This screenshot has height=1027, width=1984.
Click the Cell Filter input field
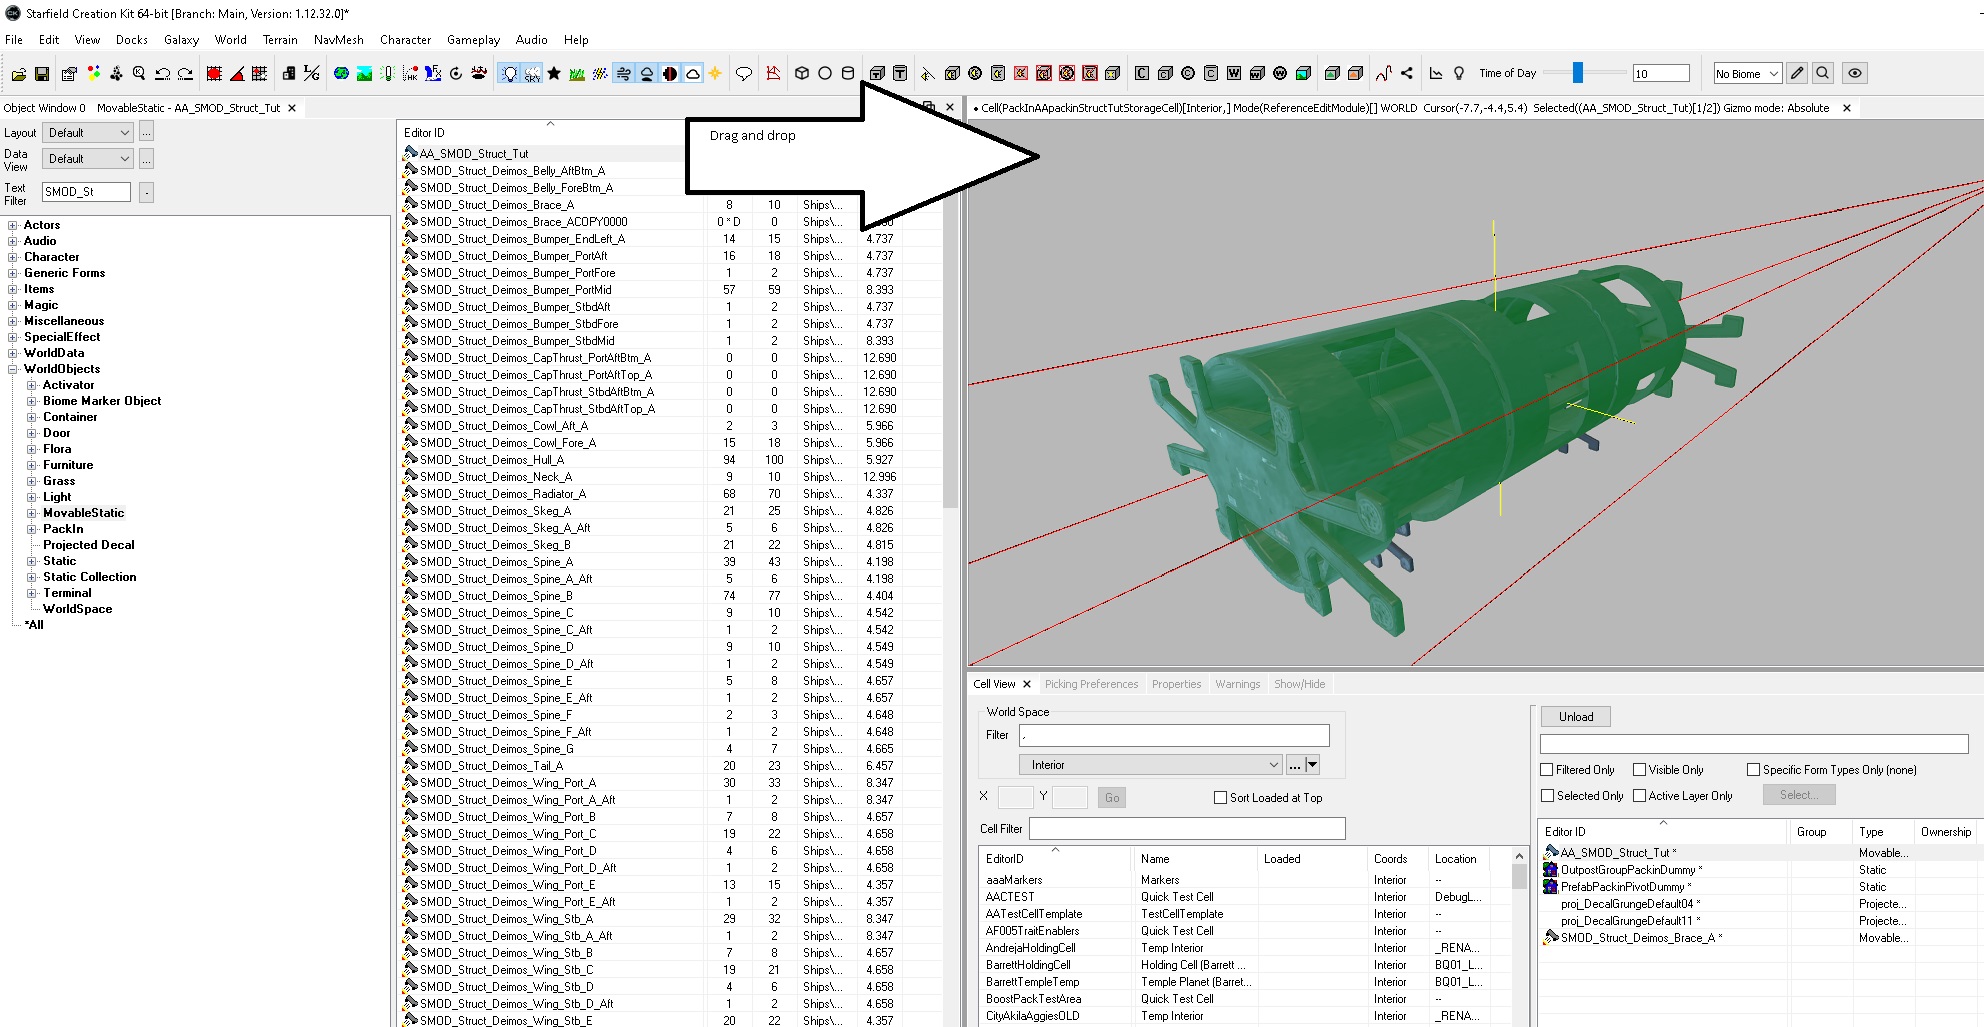(x=1187, y=829)
